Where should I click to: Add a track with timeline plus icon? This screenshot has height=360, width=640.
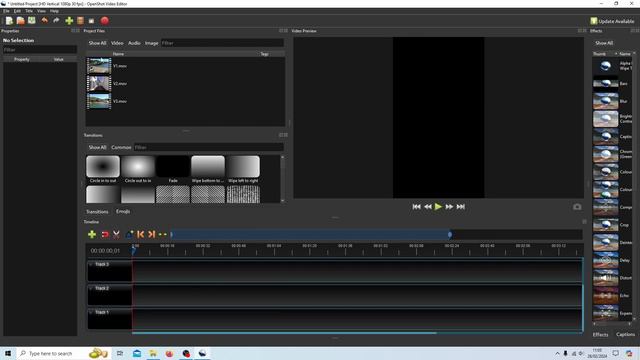pos(92,234)
